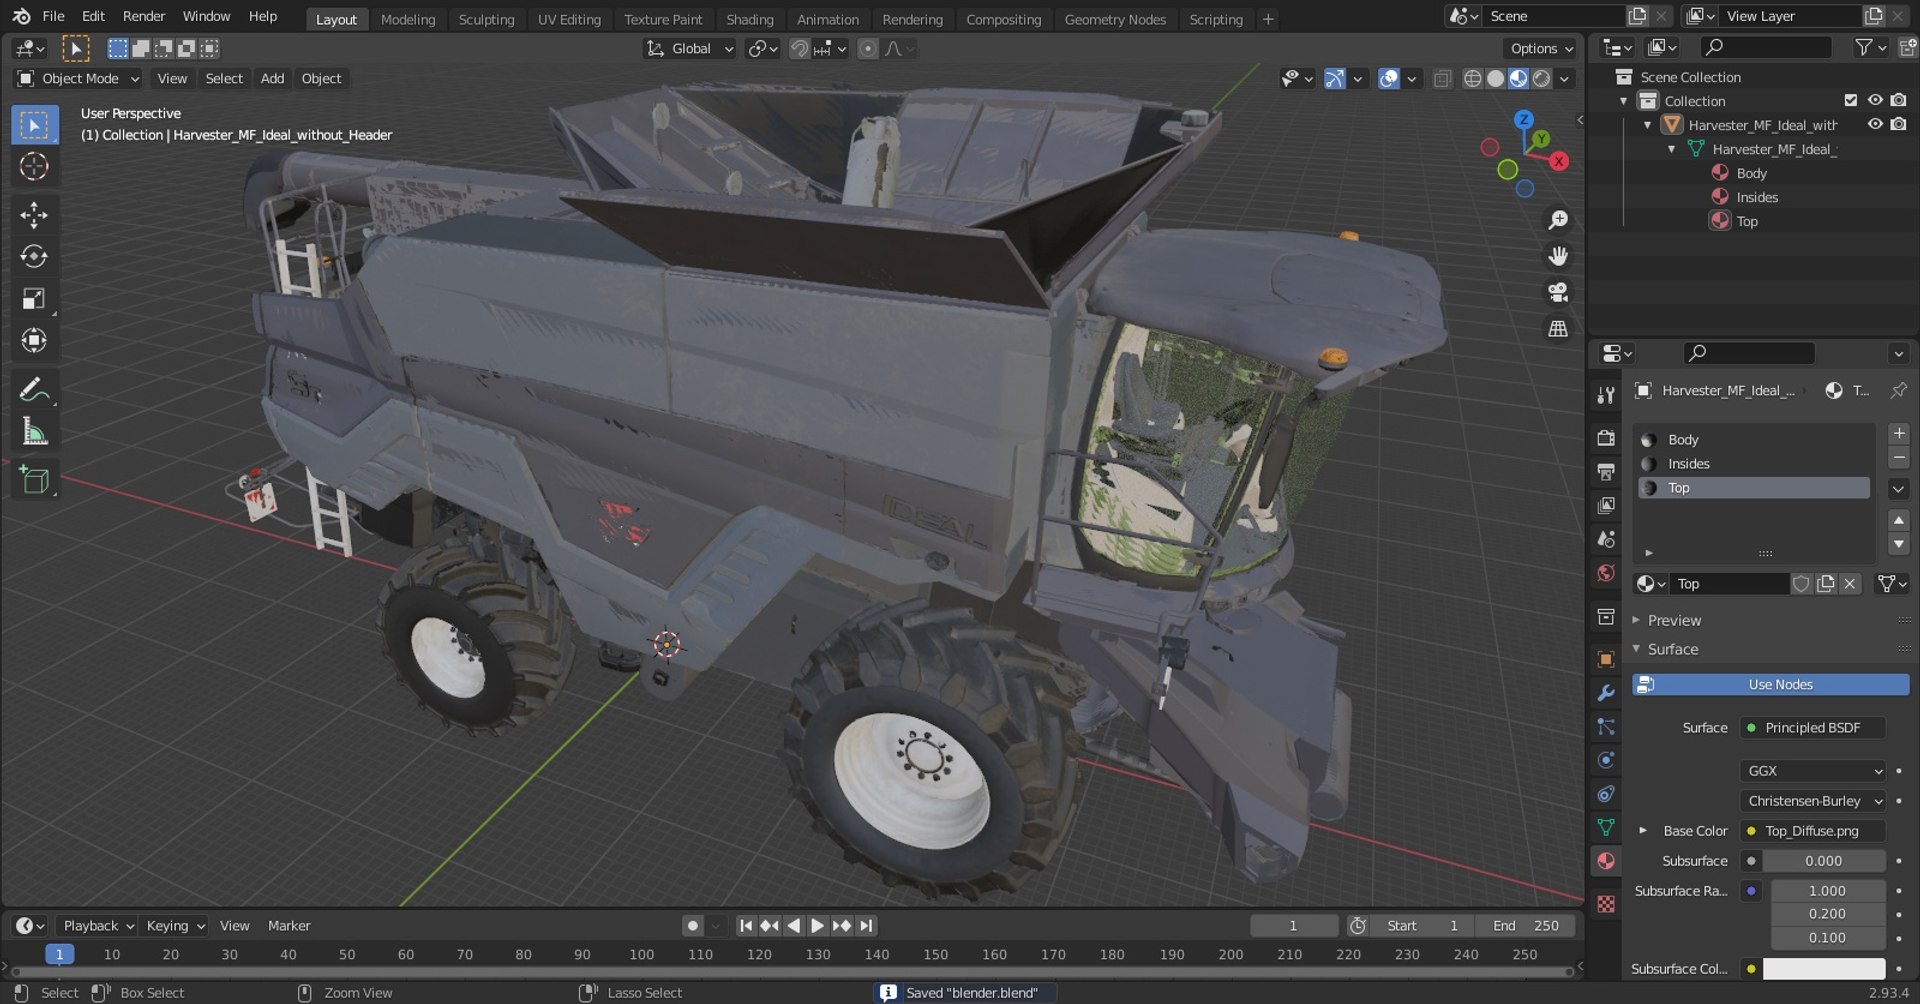This screenshot has height=1004, width=1920.
Task: Open the Subsurface Color swatch
Action: 1823,968
